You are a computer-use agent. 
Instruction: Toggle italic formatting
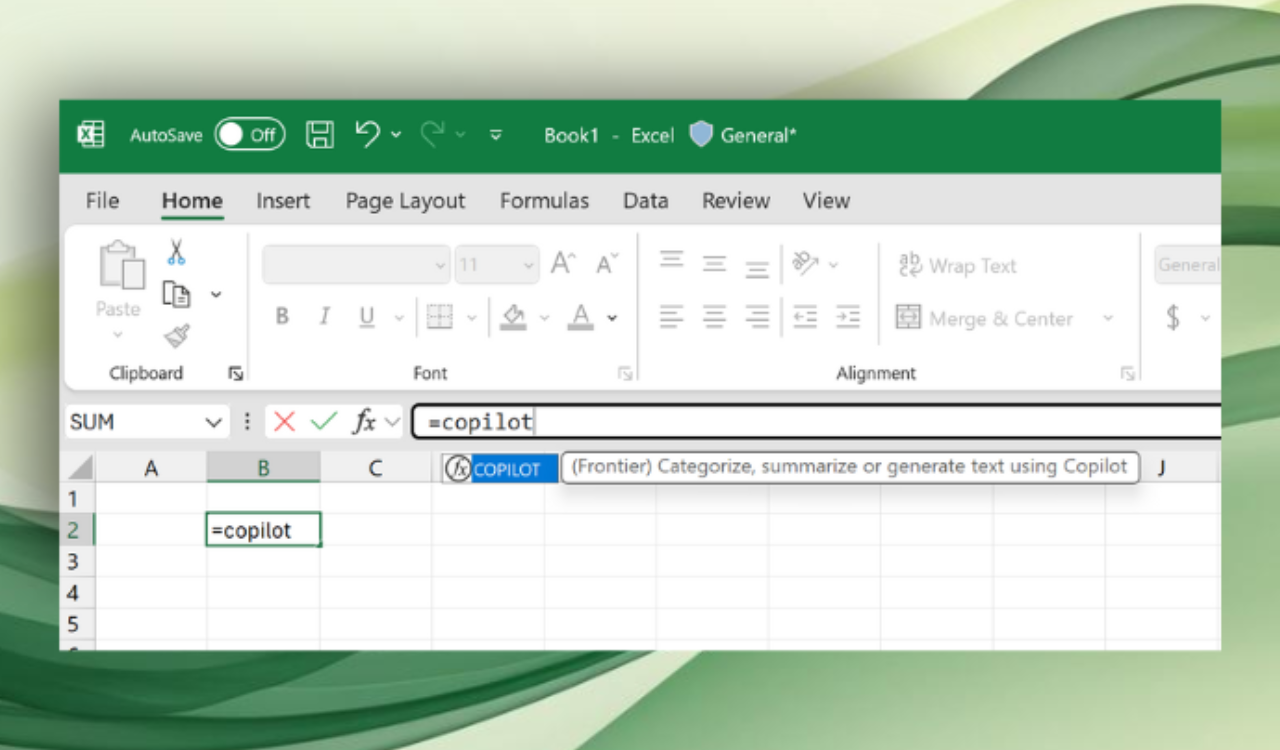pyautogui.click(x=323, y=317)
